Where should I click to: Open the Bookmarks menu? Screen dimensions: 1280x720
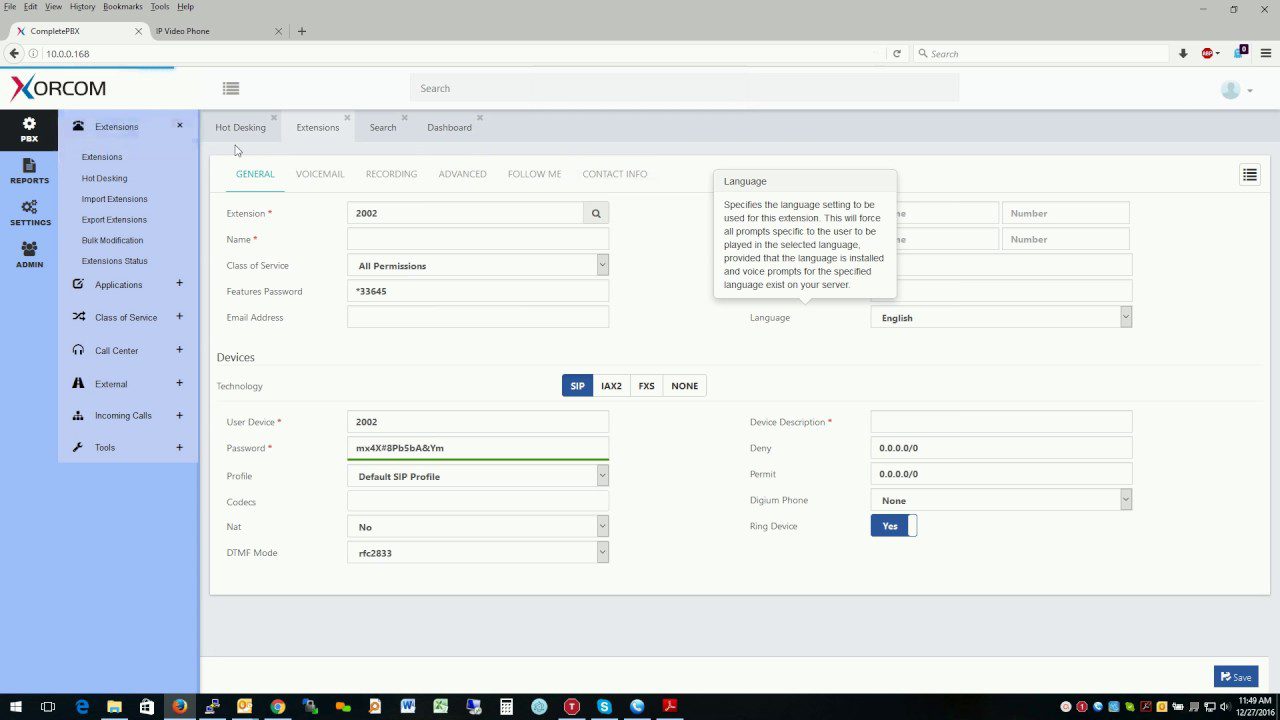coord(123,7)
